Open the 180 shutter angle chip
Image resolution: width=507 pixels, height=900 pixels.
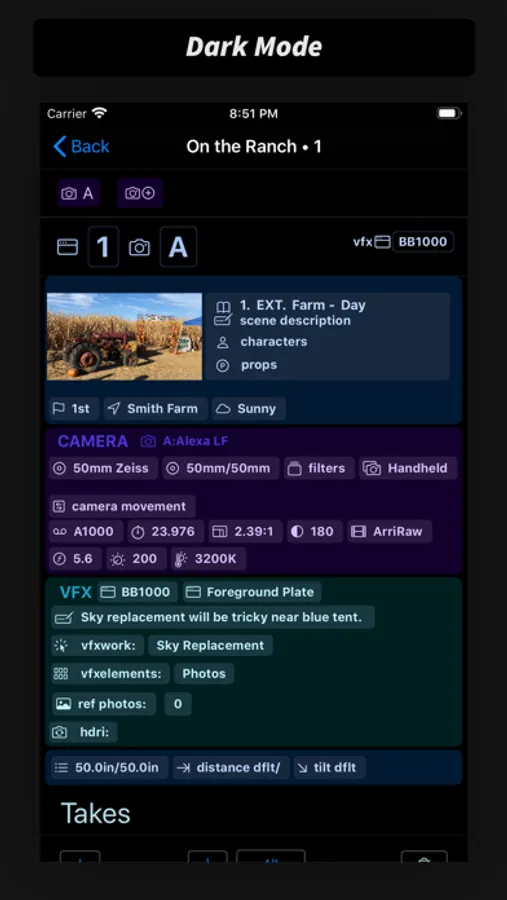pyautogui.click(x=315, y=532)
